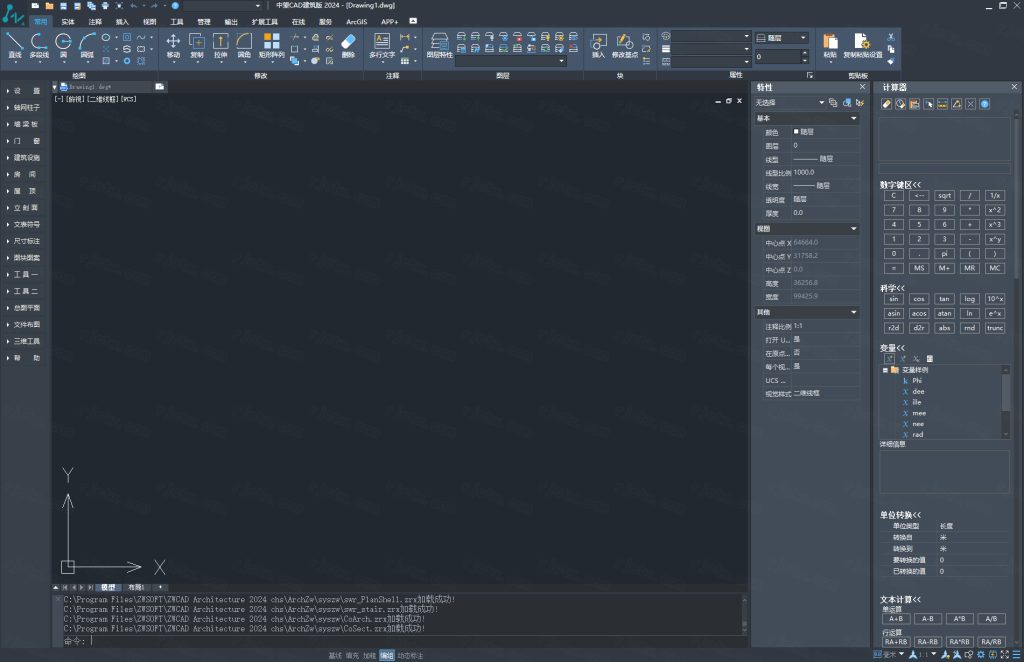Select the Copy (复制) tool
Image resolution: width=1024 pixels, height=662 pixels.
click(197, 41)
